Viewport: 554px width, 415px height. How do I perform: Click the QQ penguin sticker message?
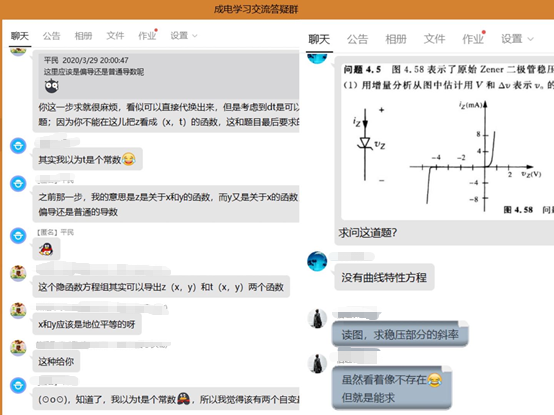[x=46, y=249]
